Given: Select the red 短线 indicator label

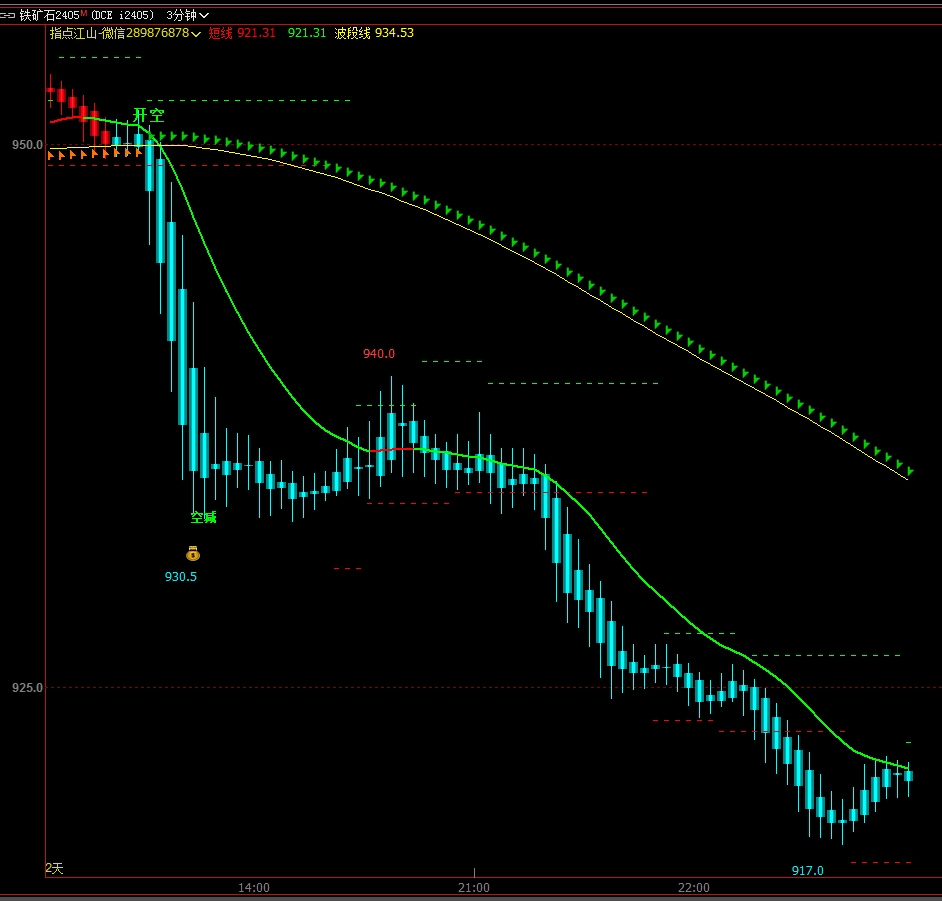Looking at the screenshot, I should 220,33.
